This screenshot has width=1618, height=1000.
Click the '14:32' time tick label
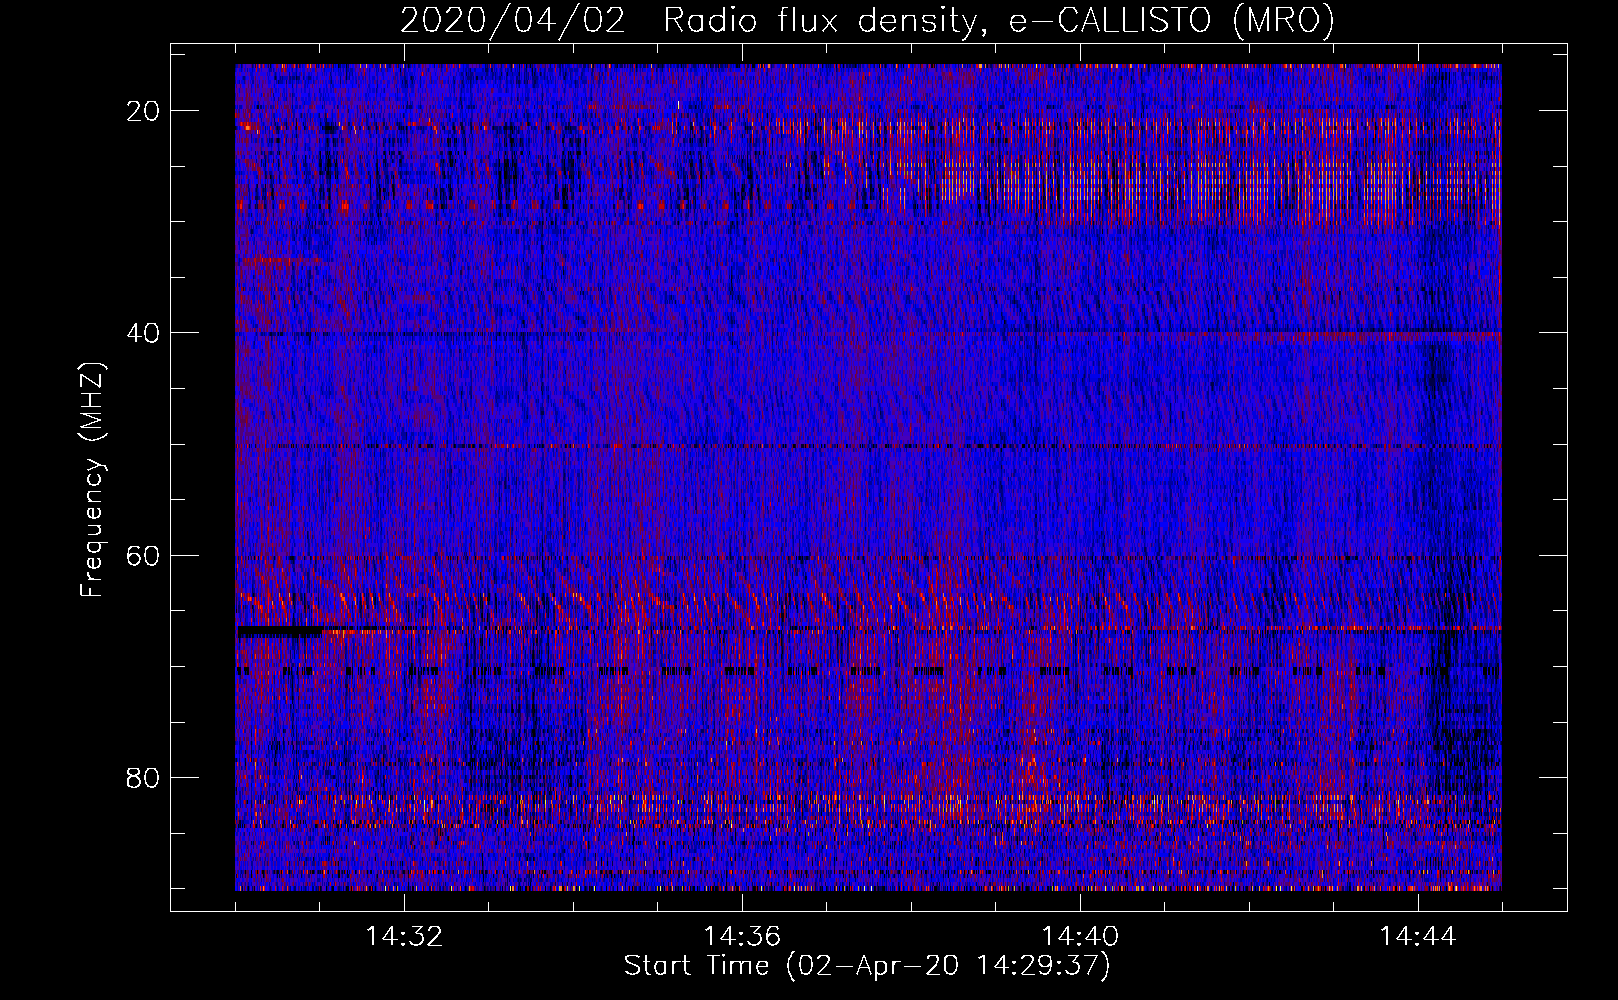coord(404,937)
